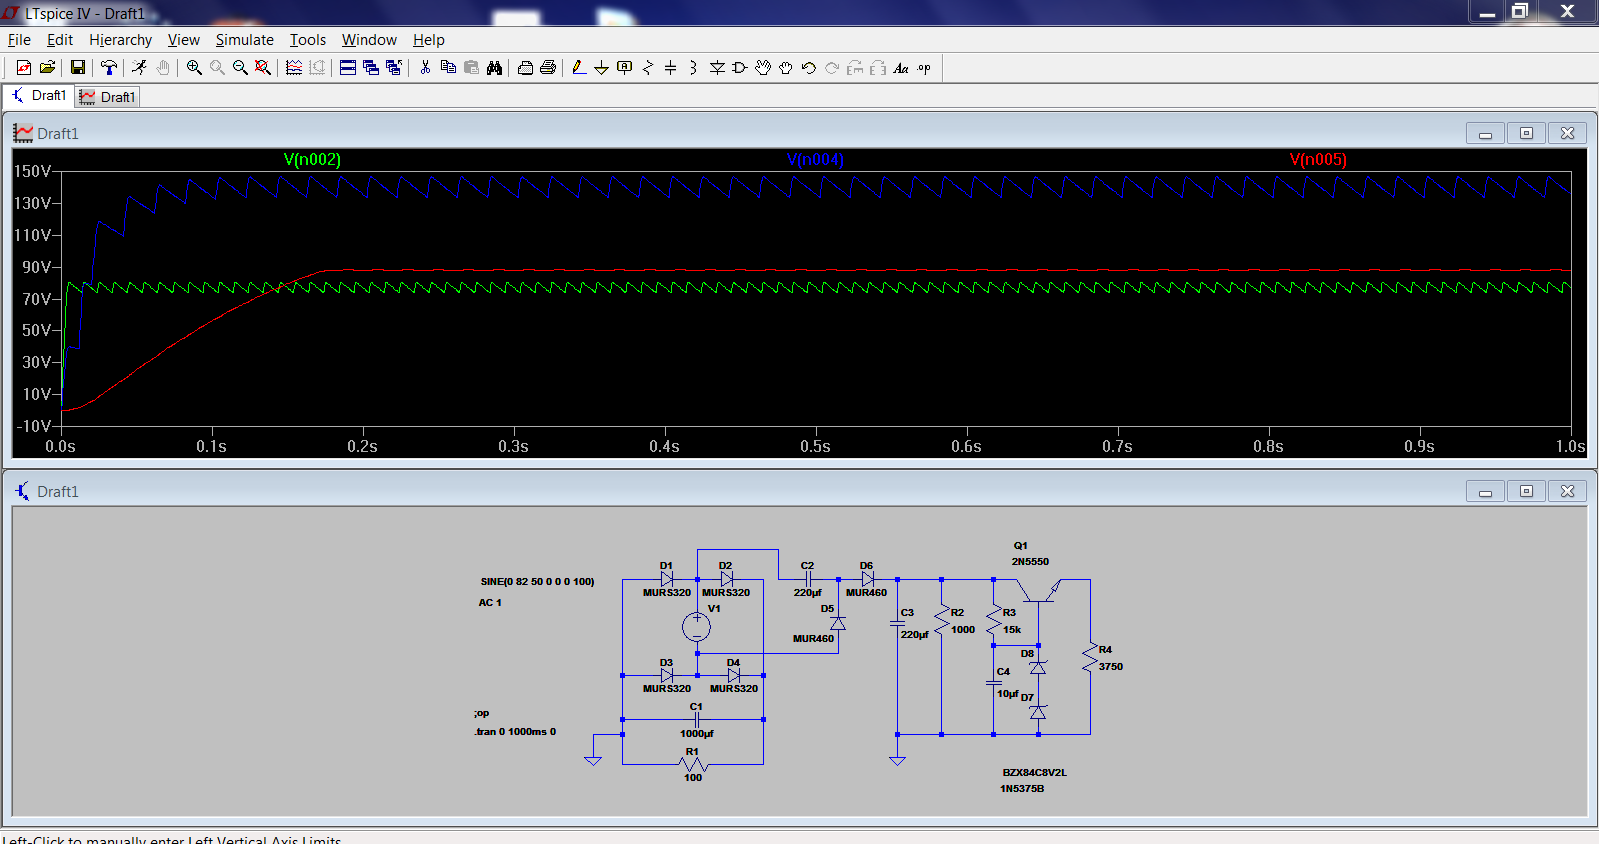Select the Move hand tool
The width and height of the screenshot is (1599, 844).
(x=763, y=67)
